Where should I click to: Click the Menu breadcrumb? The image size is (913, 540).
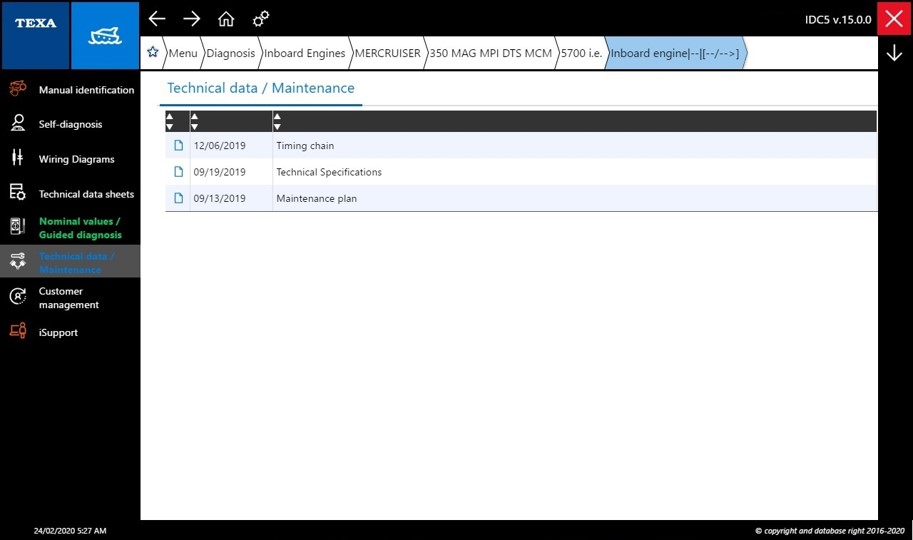(183, 53)
